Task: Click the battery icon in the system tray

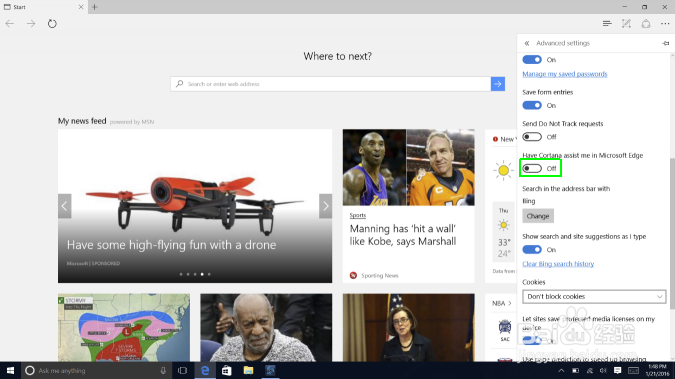Action: coord(576,370)
